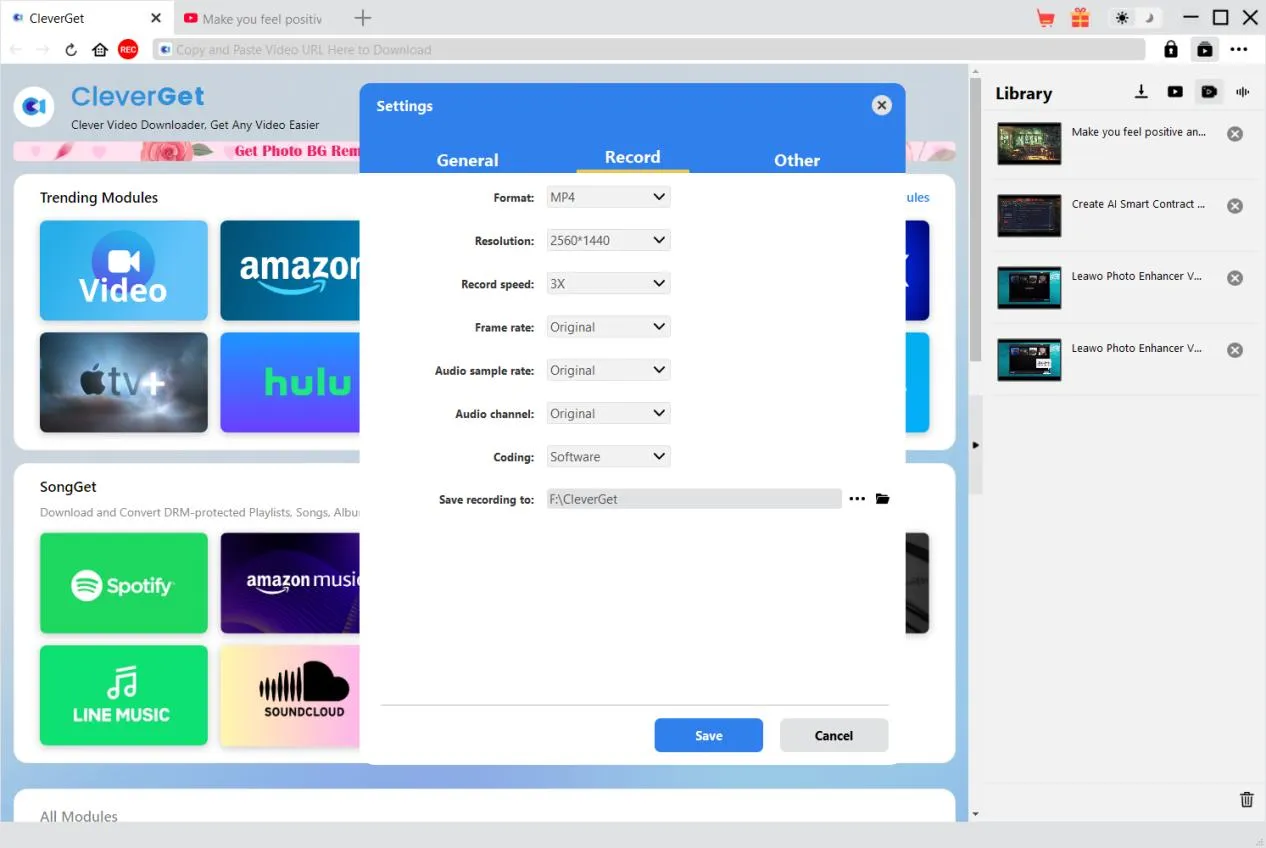Open the downloading list icon in Library
This screenshot has height=848, width=1266.
[x=1141, y=92]
